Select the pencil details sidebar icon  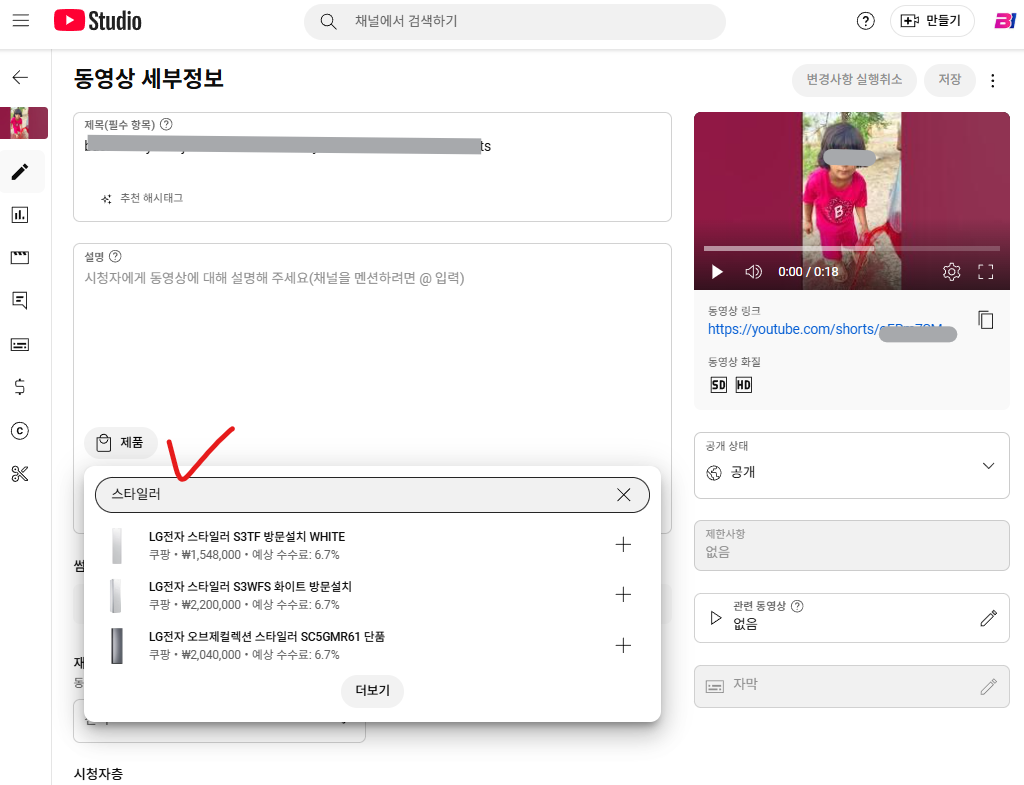pyautogui.click(x=20, y=172)
